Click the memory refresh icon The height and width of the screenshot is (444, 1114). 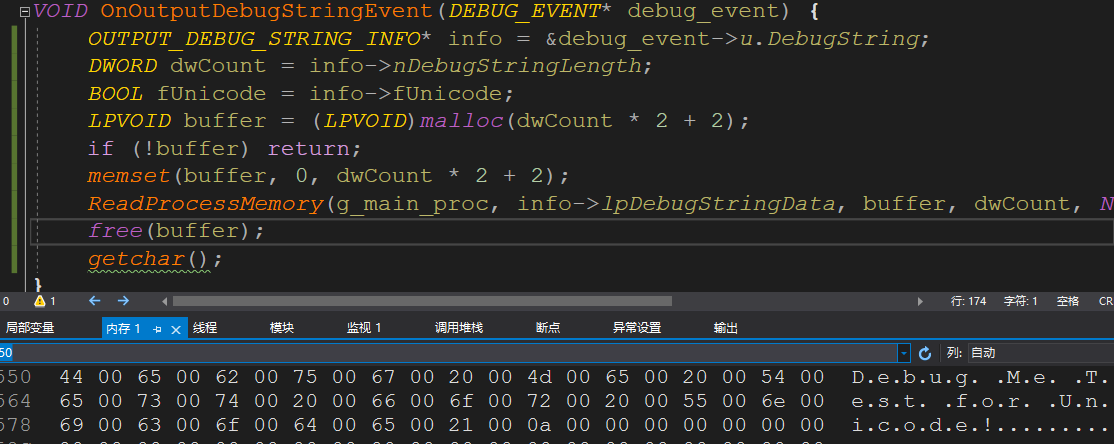[925, 353]
